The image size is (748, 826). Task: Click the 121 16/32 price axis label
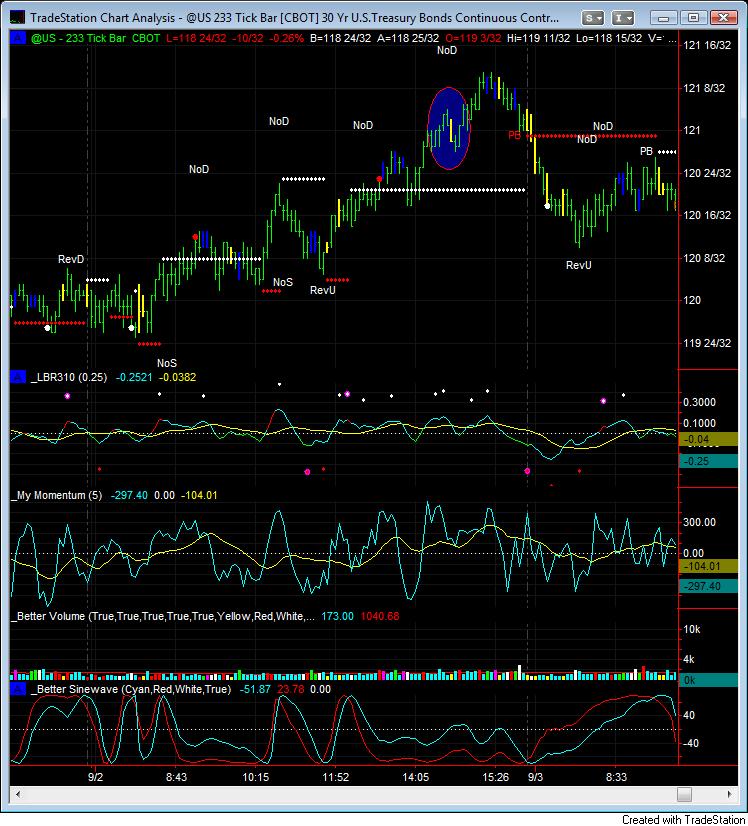(x=707, y=45)
